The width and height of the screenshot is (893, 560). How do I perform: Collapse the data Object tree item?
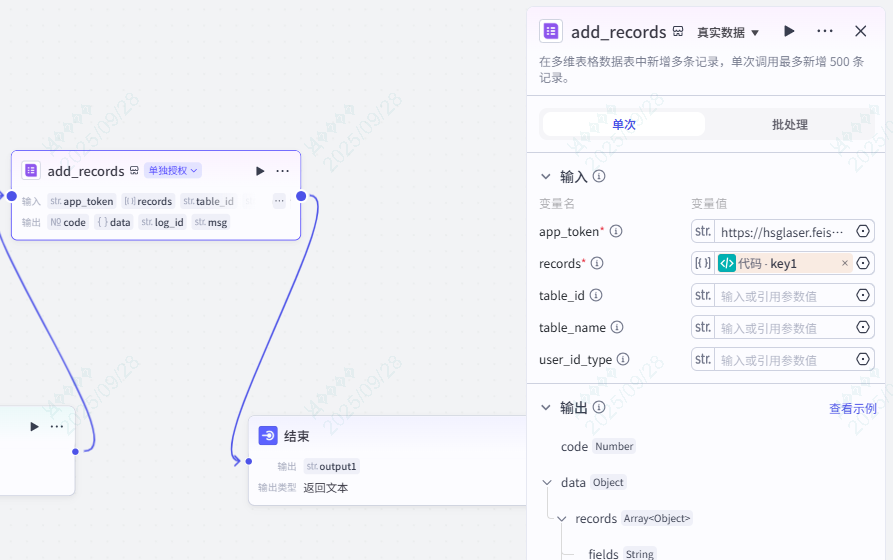(547, 483)
